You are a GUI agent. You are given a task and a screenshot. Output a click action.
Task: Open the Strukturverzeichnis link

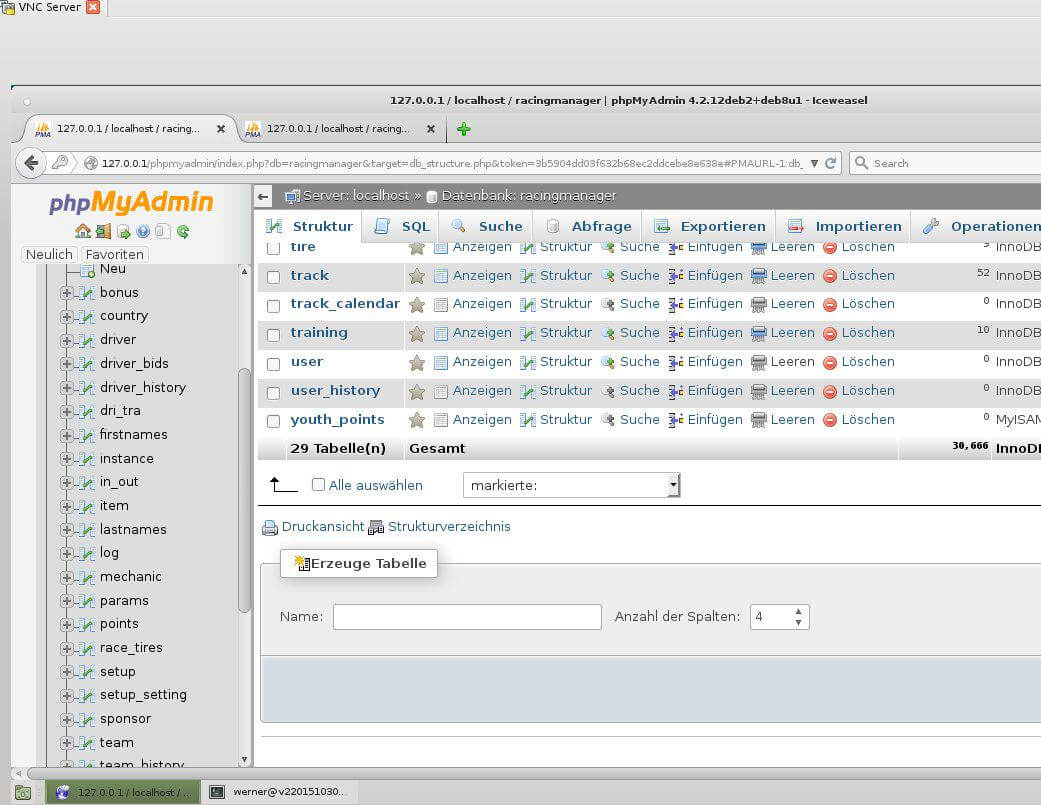tap(448, 527)
